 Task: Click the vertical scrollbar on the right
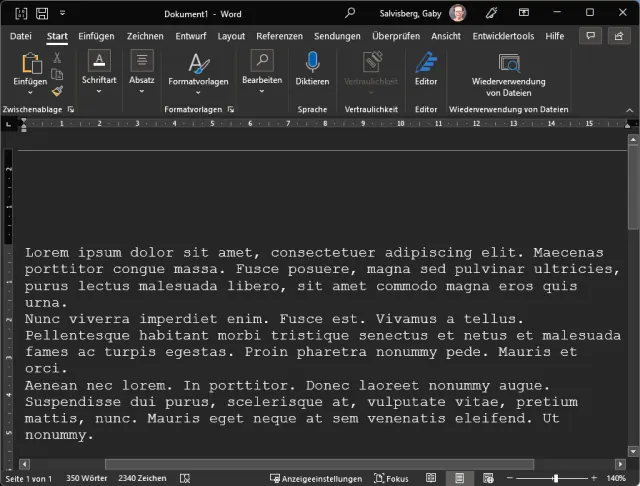pos(632,300)
